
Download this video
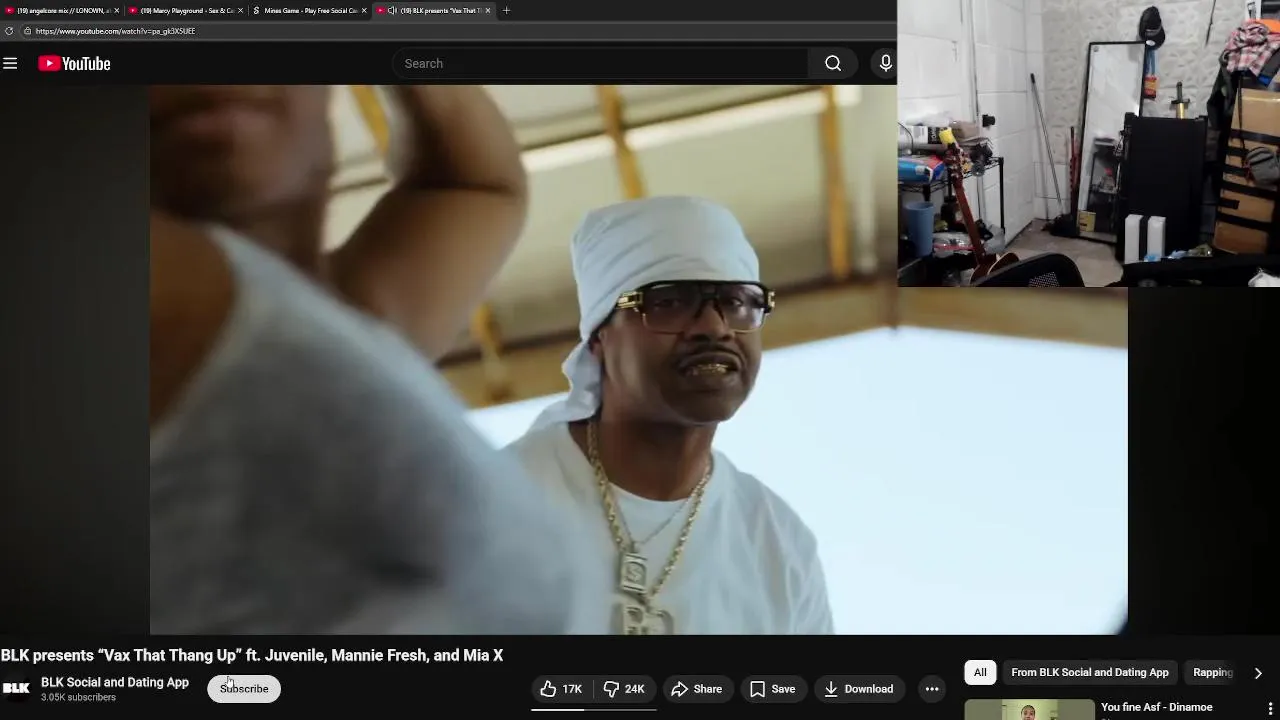pos(858,689)
